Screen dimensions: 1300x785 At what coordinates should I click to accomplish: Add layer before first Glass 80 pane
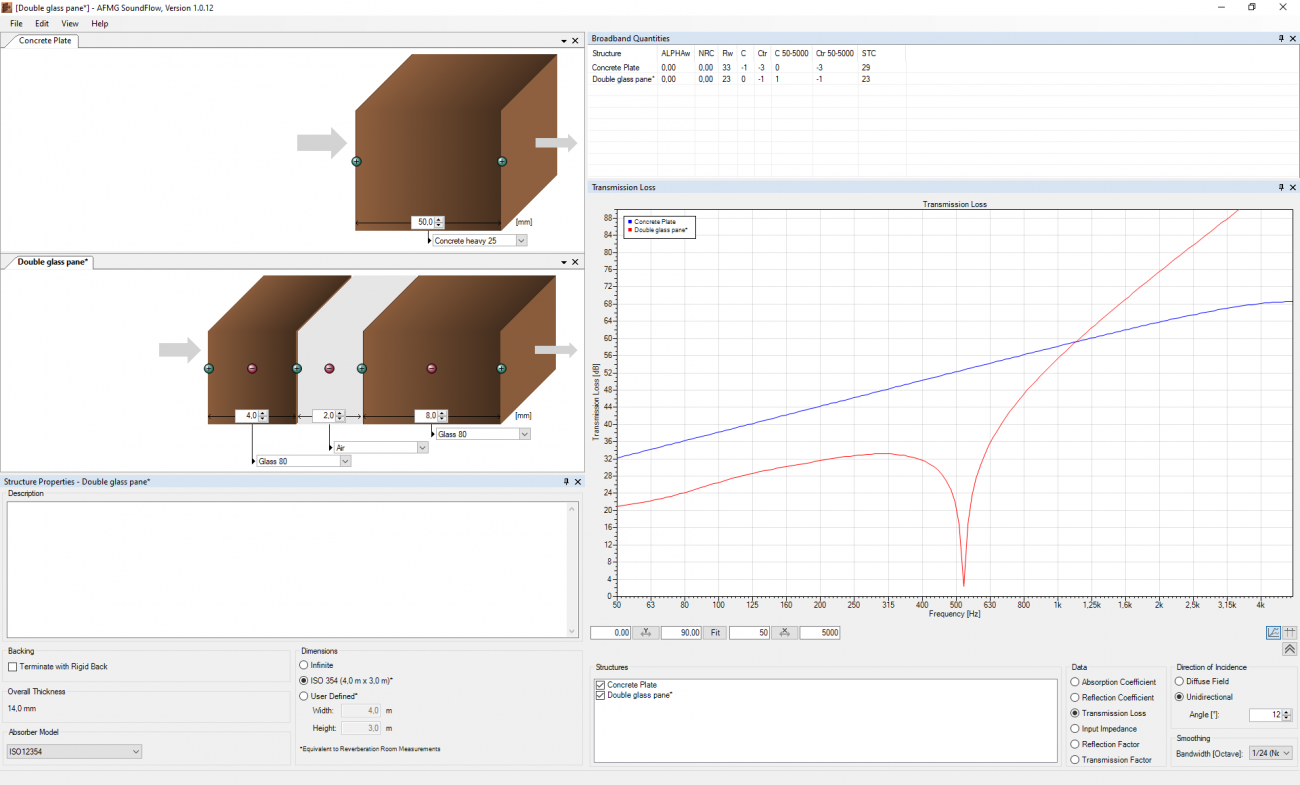[209, 368]
